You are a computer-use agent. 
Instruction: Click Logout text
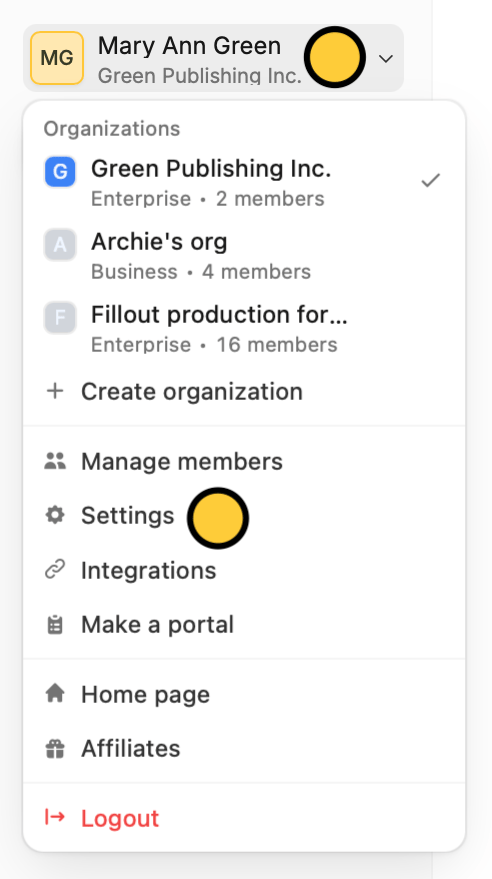(x=120, y=818)
